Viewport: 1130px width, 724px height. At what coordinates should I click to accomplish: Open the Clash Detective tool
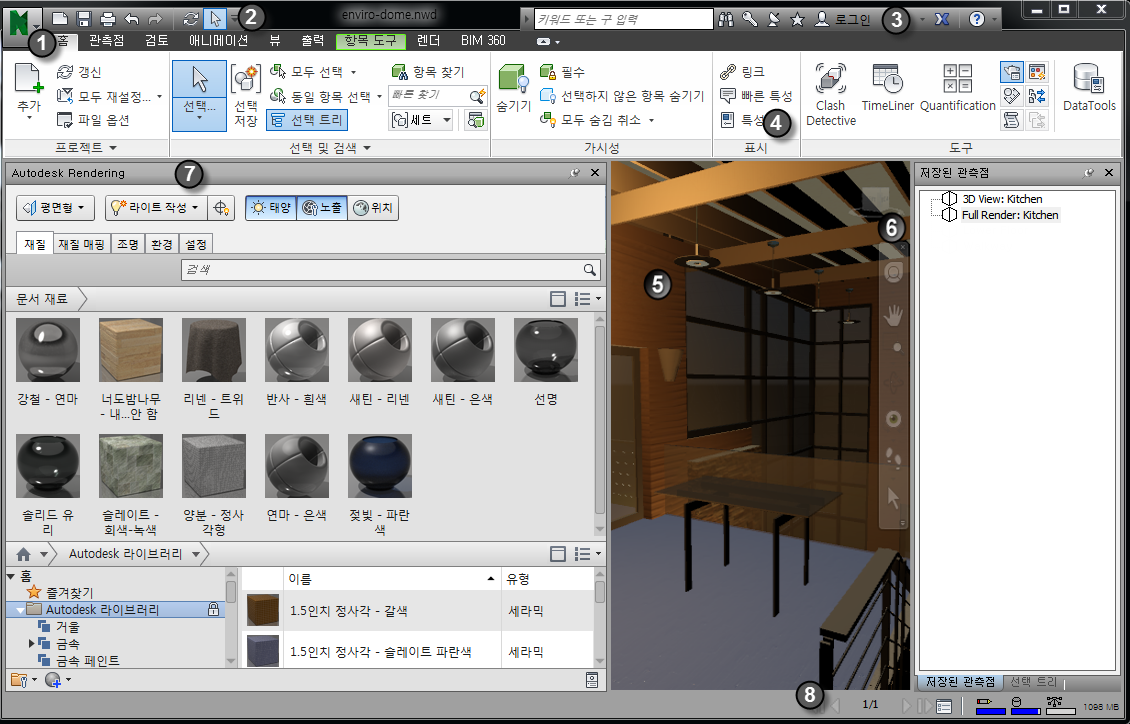coord(831,94)
